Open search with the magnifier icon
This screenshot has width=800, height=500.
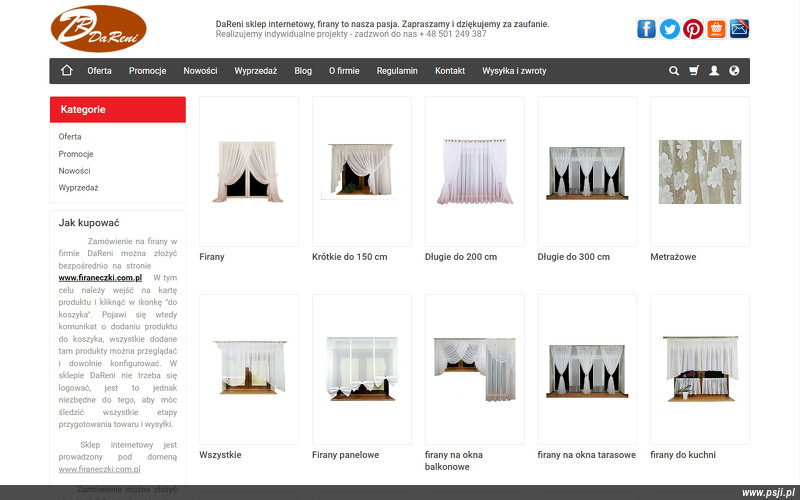674,71
